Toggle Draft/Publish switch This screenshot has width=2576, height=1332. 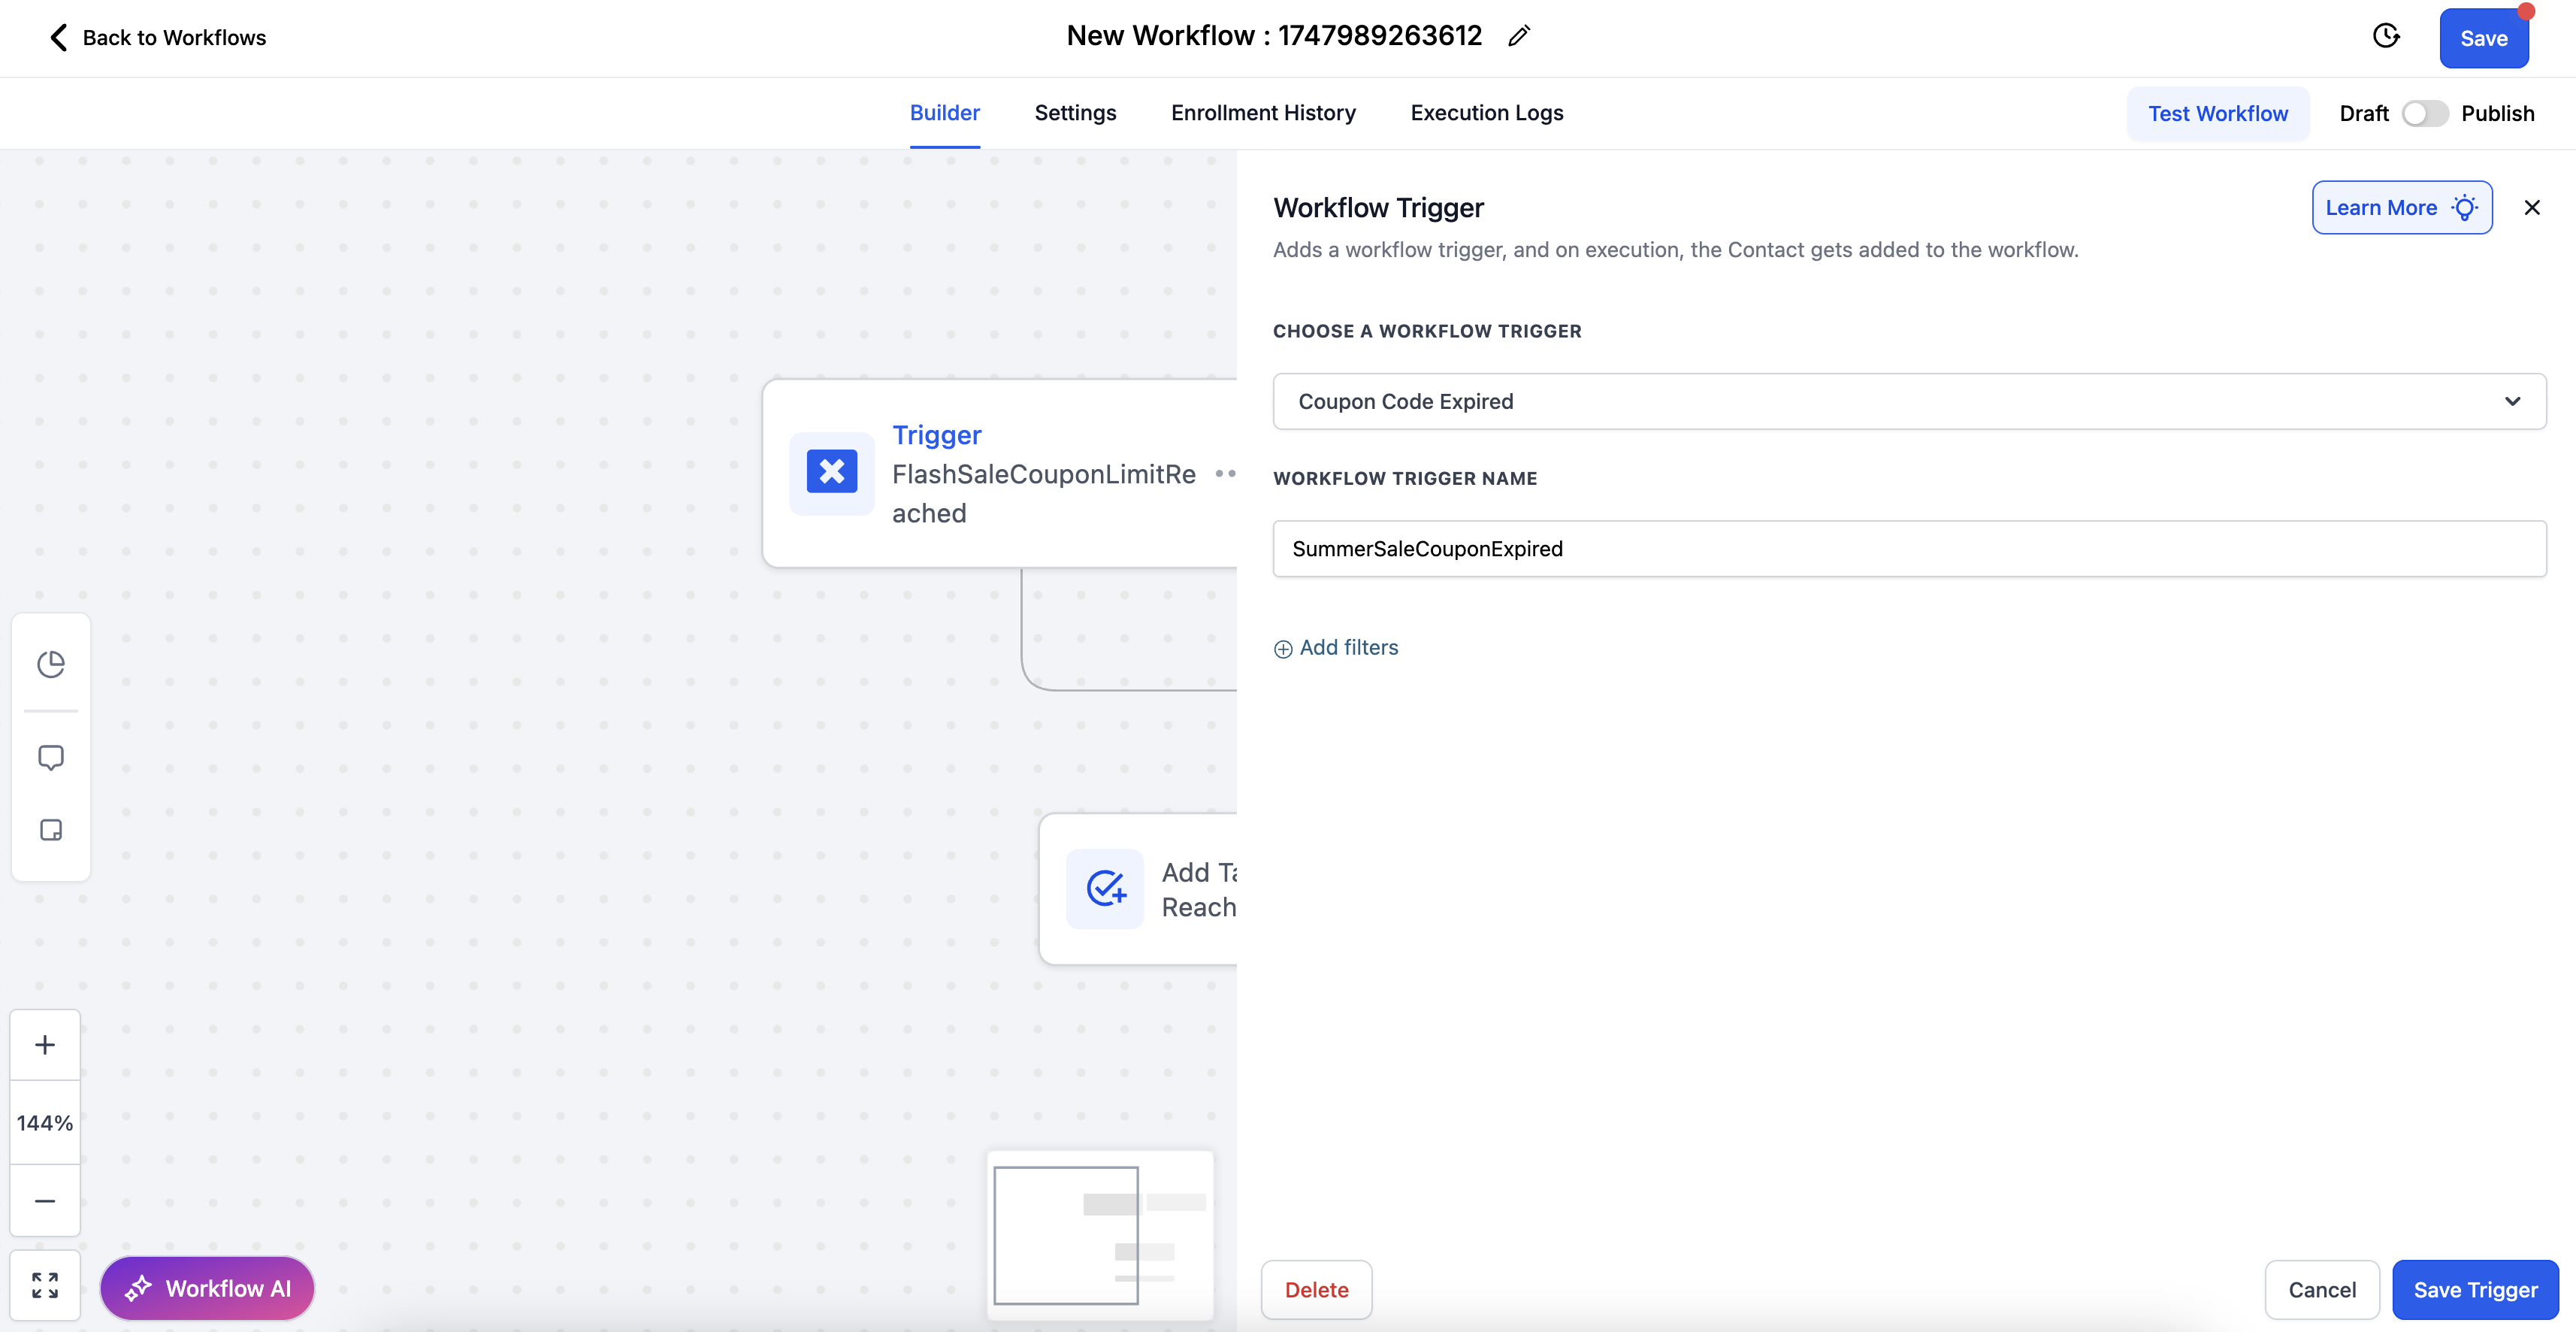(2424, 114)
